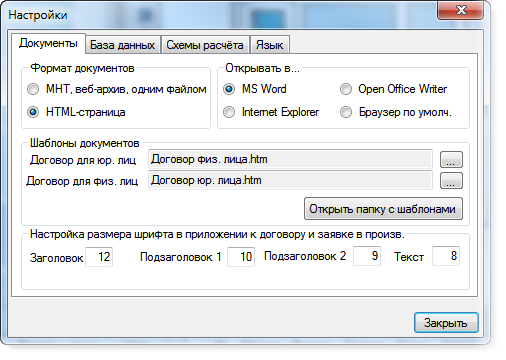This screenshot has height=360, width=506.
Task: Click the Договор для физ. лиц label
Action: (x=82, y=181)
